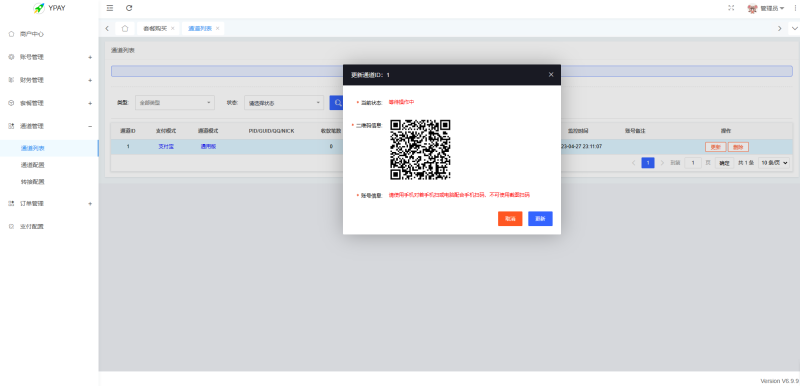The width and height of the screenshot is (800, 386).
Task: Expand 财务管理 with its plus sign
Action: point(90,80)
